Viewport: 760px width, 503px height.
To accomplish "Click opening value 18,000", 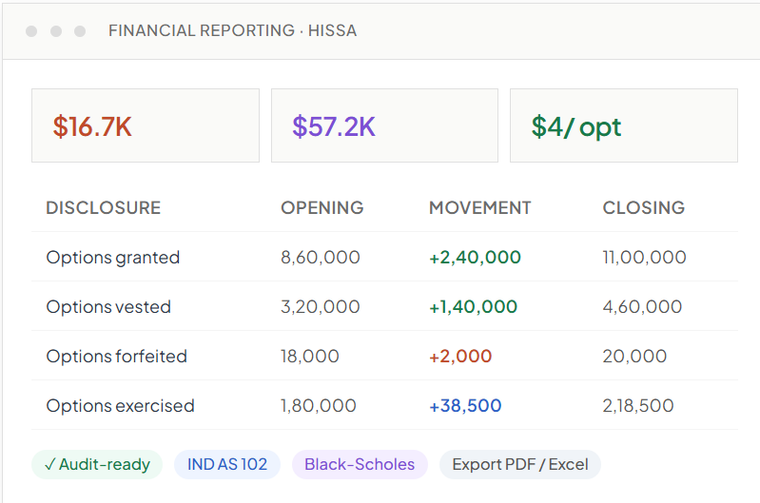I will tap(310, 356).
